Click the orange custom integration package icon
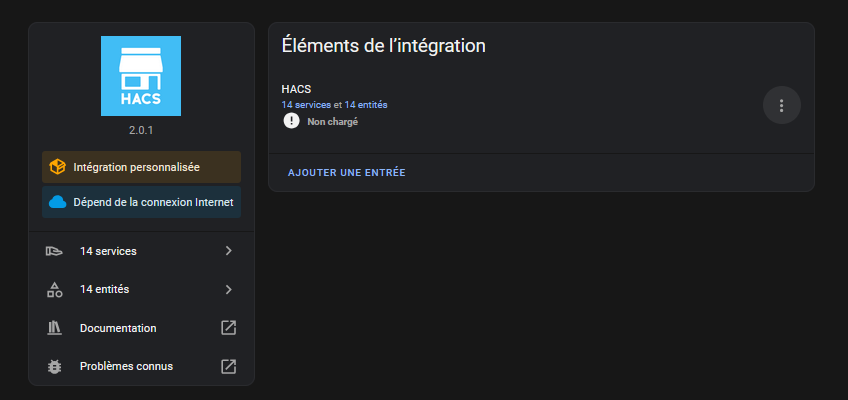This screenshot has height=400, width=848. pyautogui.click(x=57, y=167)
